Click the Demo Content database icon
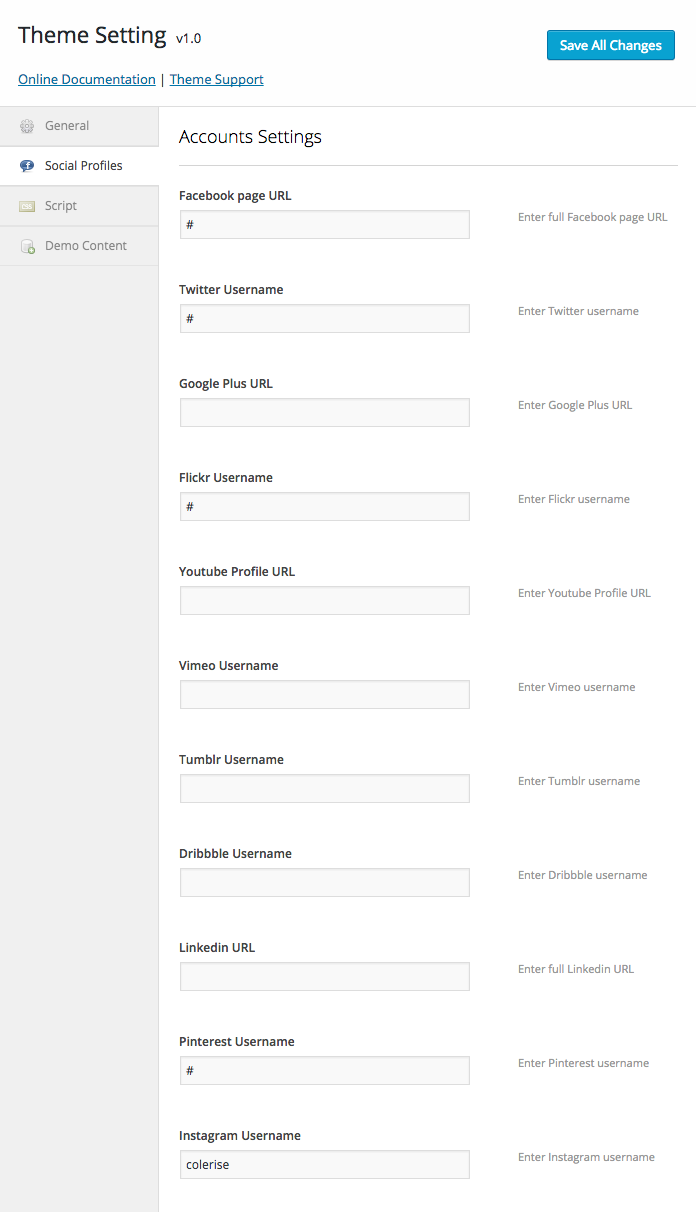Image resolution: width=696 pixels, height=1212 pixels. pos(27,246)
